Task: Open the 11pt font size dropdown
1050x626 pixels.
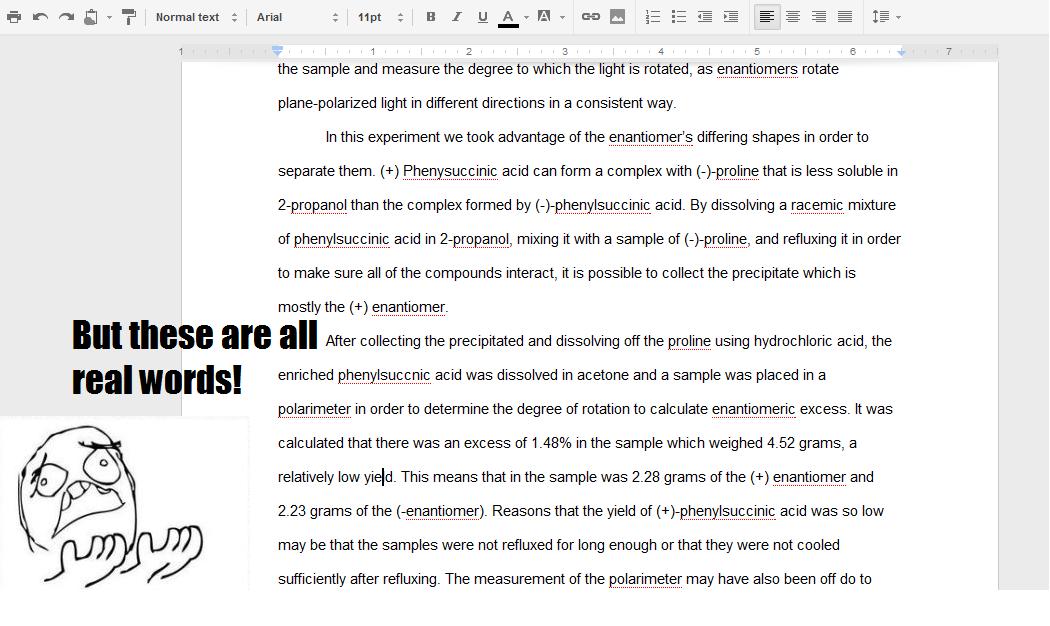Action: [x=380, y=17]
